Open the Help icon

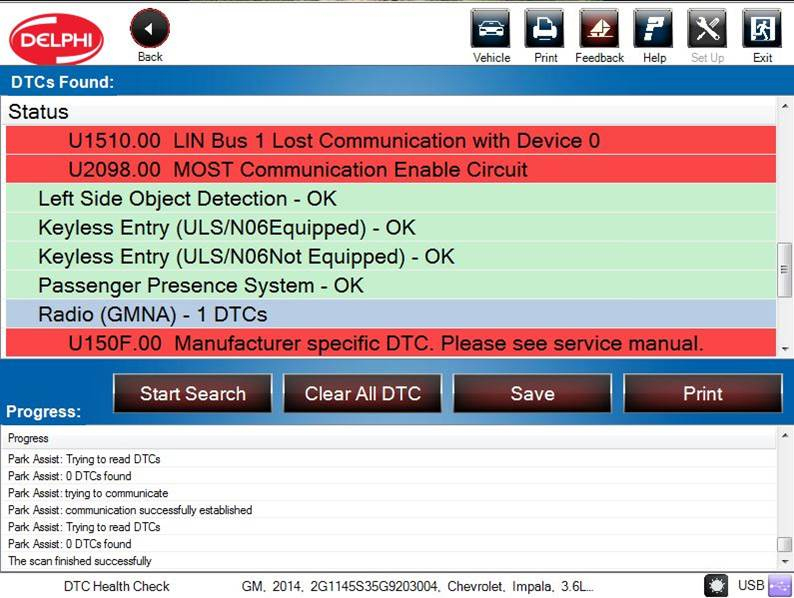(654, 29)
